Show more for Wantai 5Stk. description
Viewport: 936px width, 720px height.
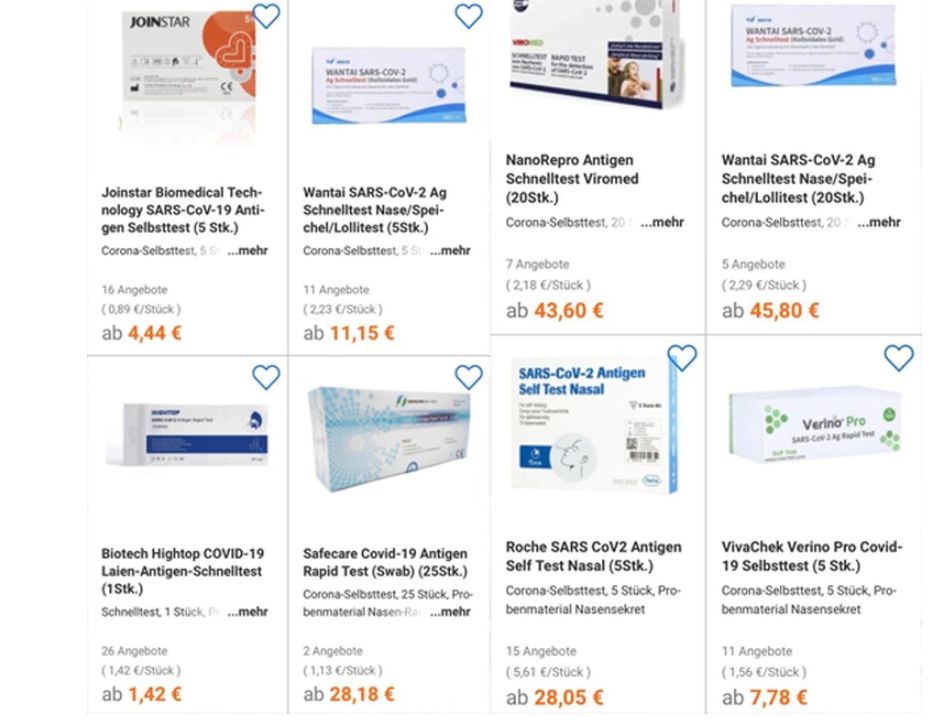coord(450,251)
